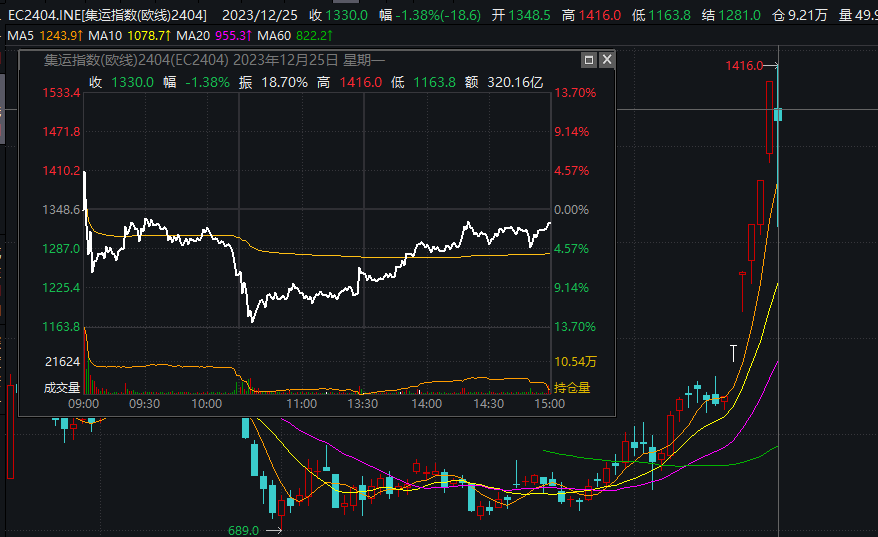
Task: Click the 13:30 time axis label
Action: coord(362,404)
